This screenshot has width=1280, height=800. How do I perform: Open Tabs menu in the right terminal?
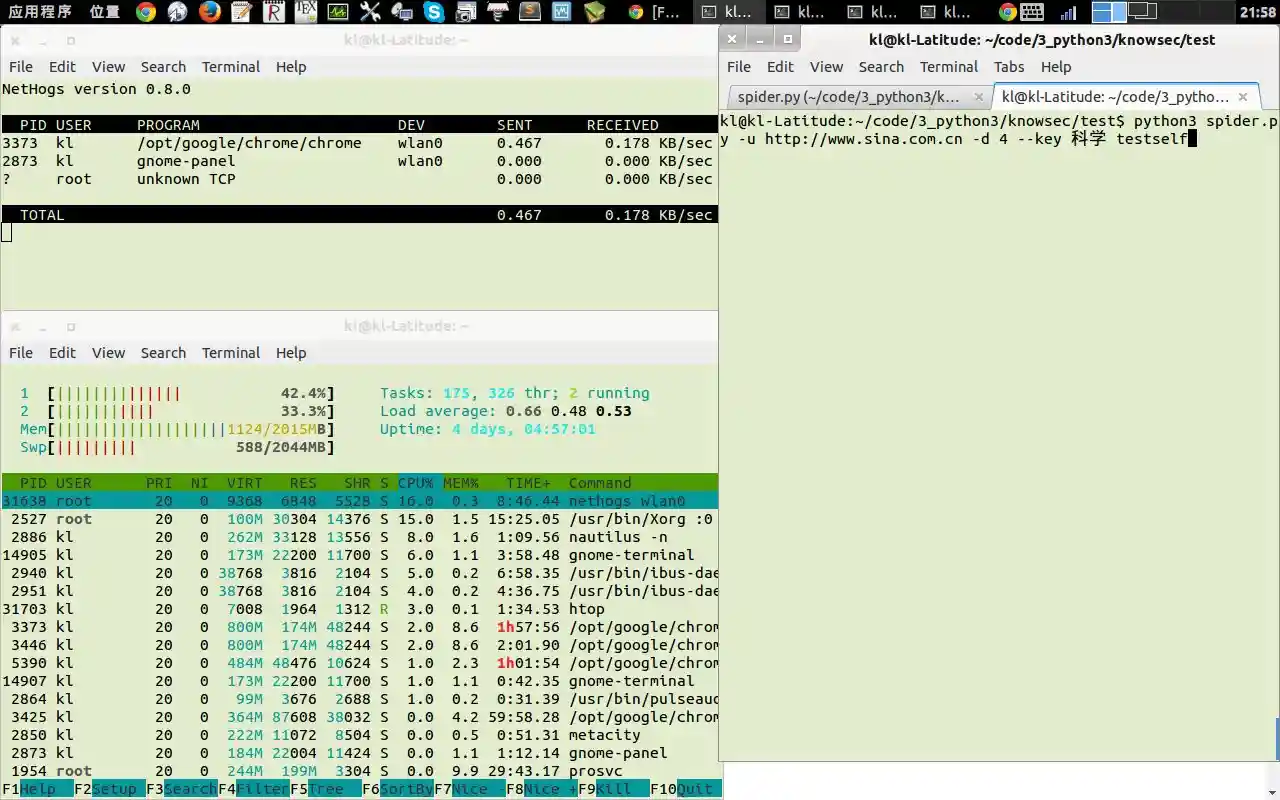1009,67
